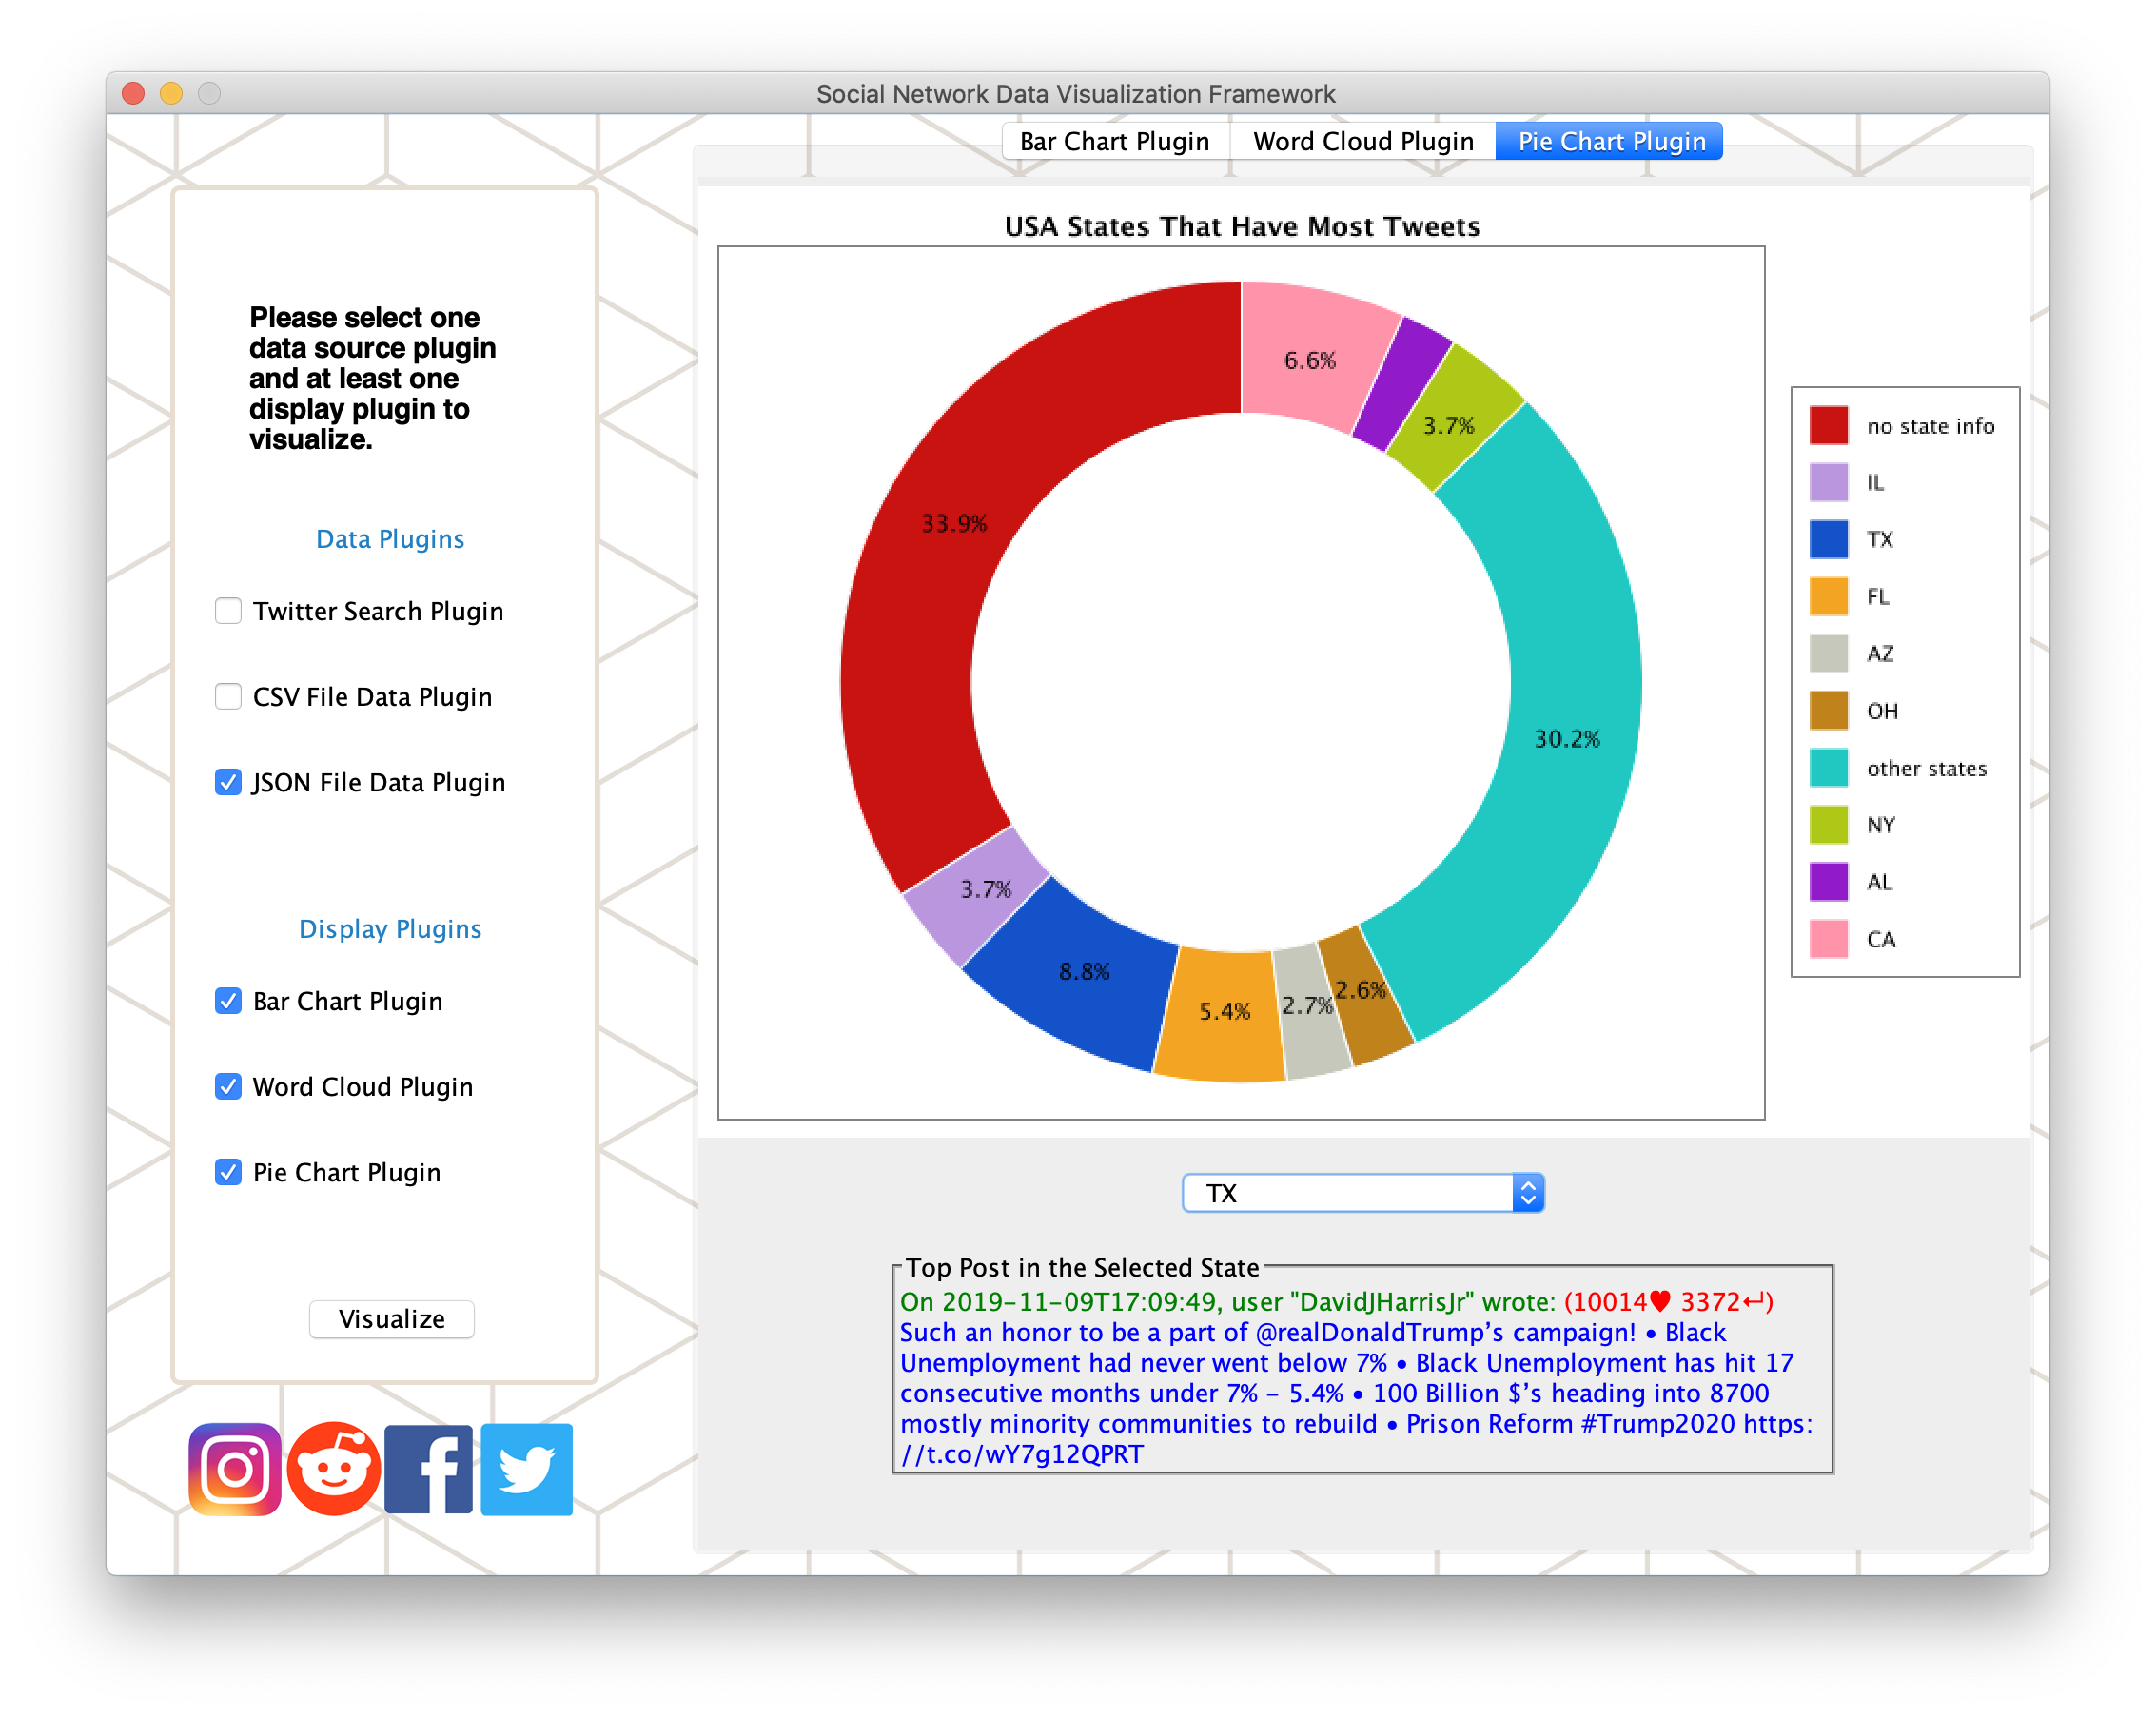Screen dimensions: 2156x1716
Task: Click the gray AZ legend swatch
Action: pyautogui.click(x=1828, y=654)
